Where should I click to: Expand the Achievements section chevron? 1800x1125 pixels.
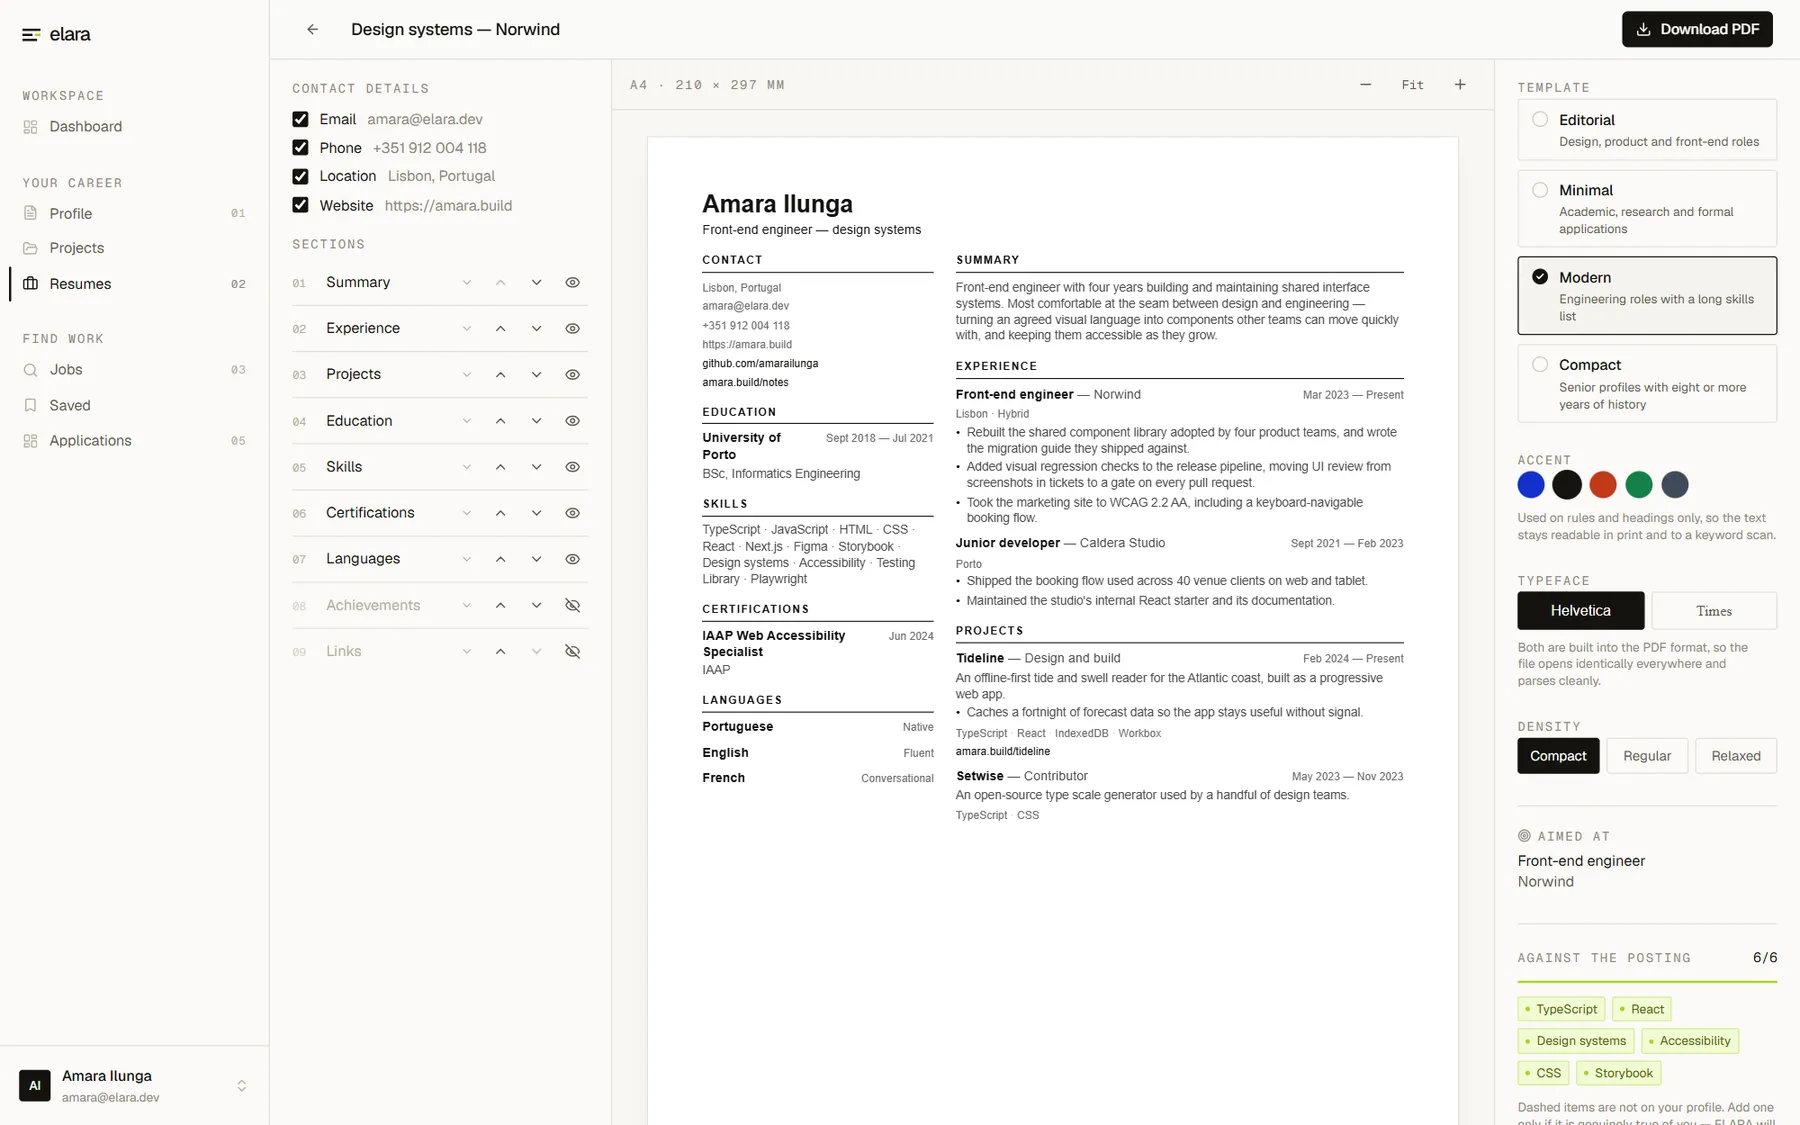coord(467,605)
